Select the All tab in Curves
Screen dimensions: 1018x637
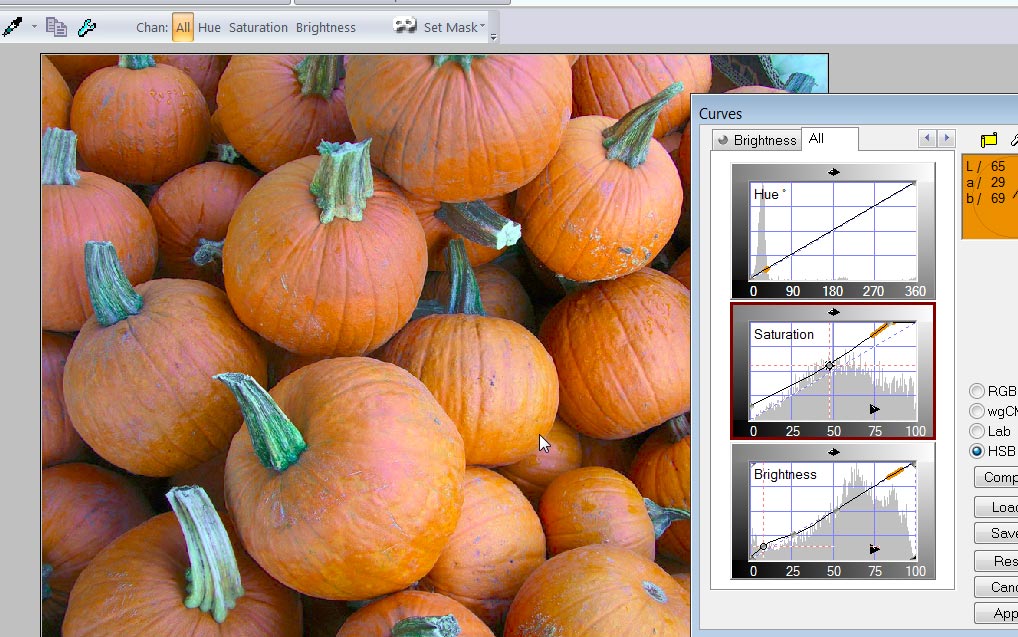(x=830, y=138)
